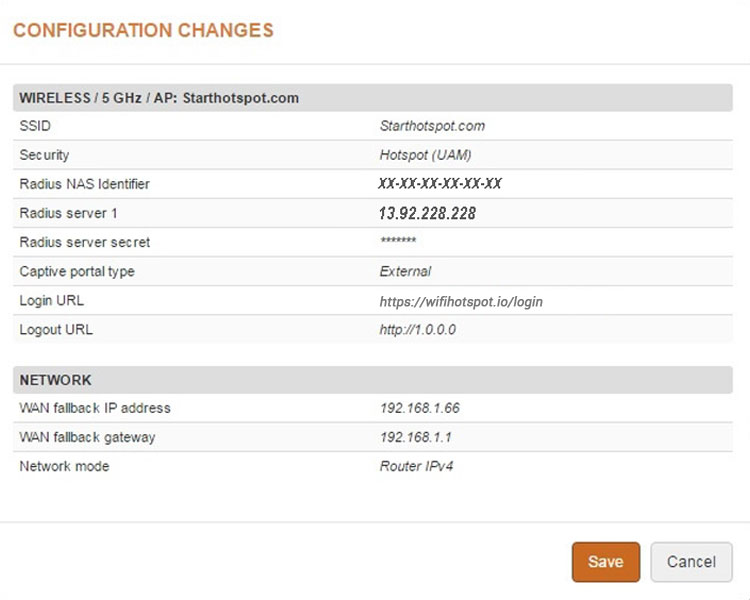Select the WAN fallback gateway value 192.168.1.1
Viewport: 750px width, 600px height.
(415, 437)
